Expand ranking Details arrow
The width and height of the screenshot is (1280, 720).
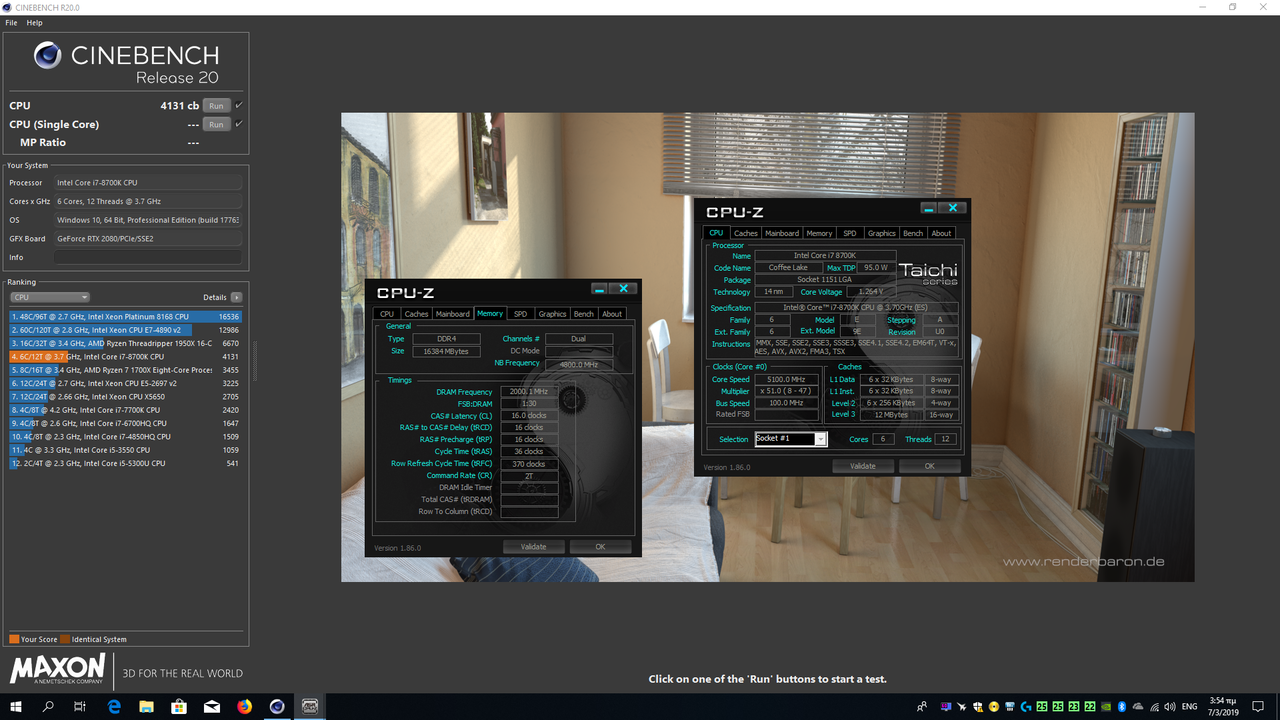(x=236, y=297)
